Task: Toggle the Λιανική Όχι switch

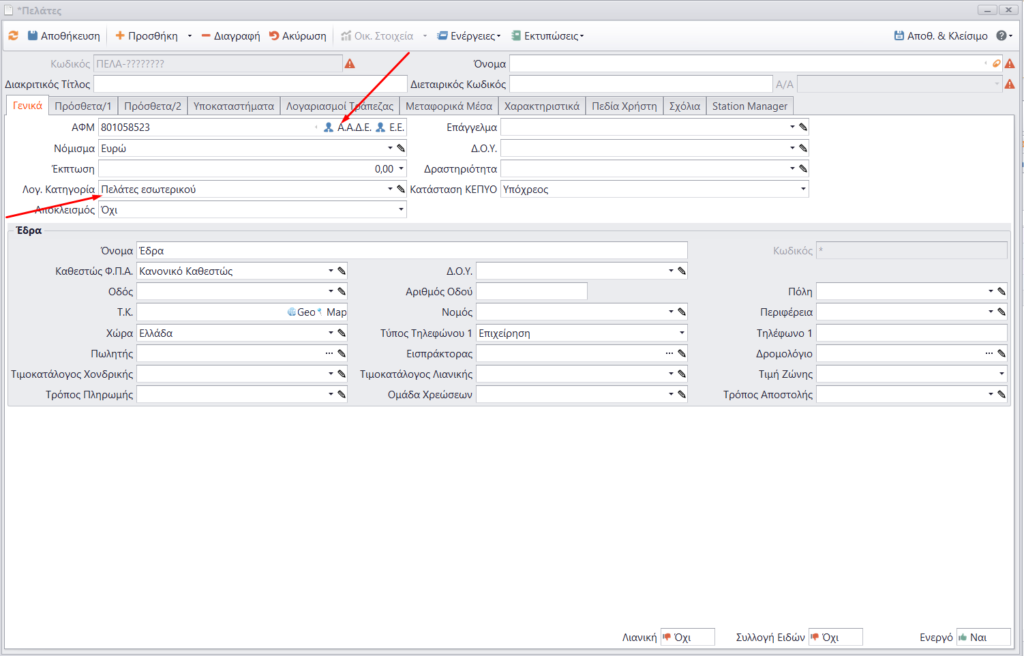Action: point(687,637)
